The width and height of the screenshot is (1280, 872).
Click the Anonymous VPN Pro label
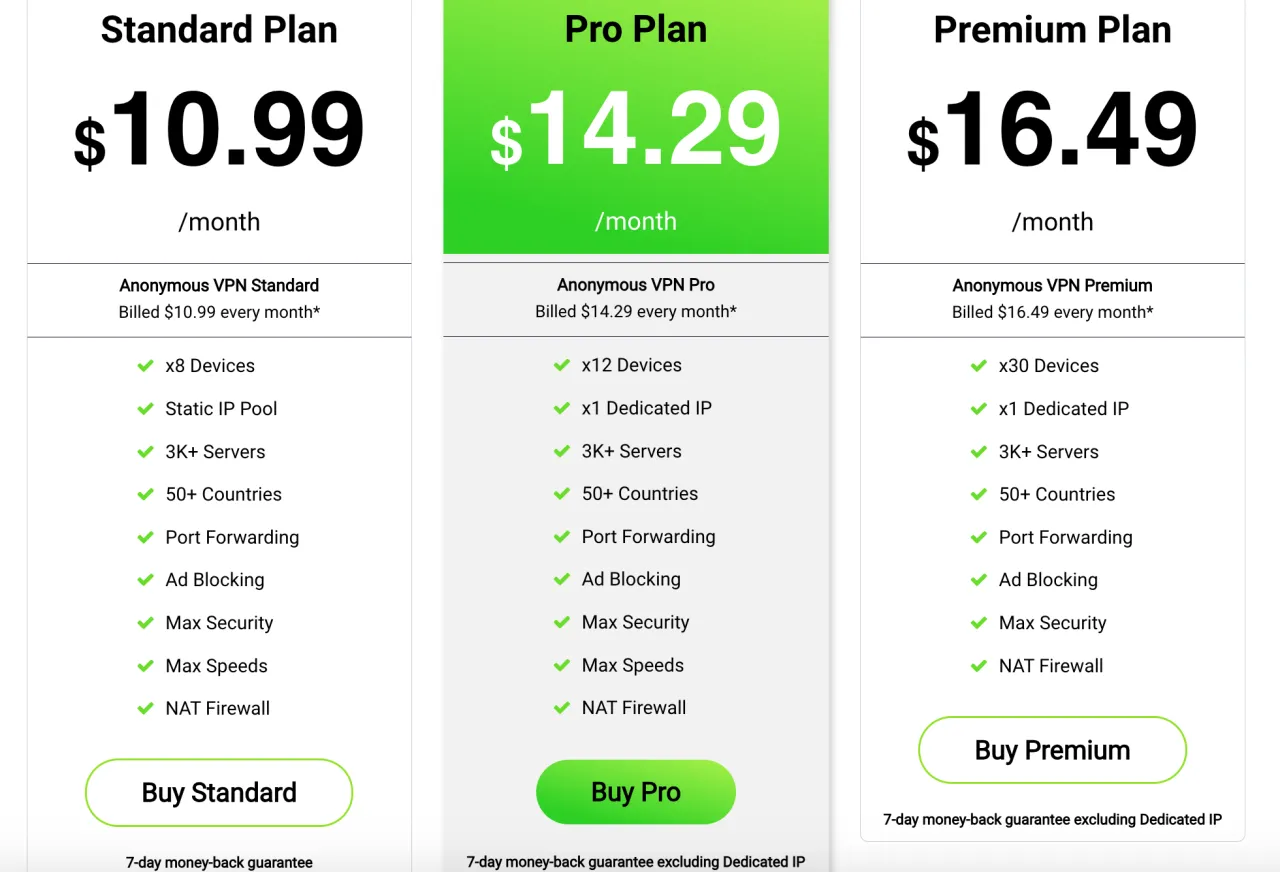[636, 285]
